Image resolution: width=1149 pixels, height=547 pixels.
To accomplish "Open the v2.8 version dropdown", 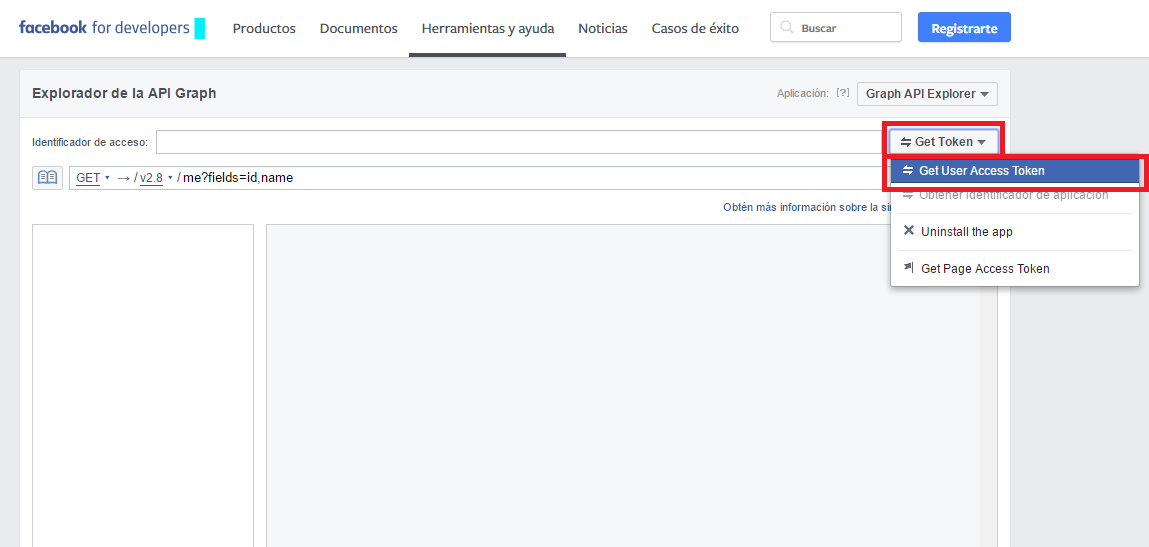I will coord(155,177).
